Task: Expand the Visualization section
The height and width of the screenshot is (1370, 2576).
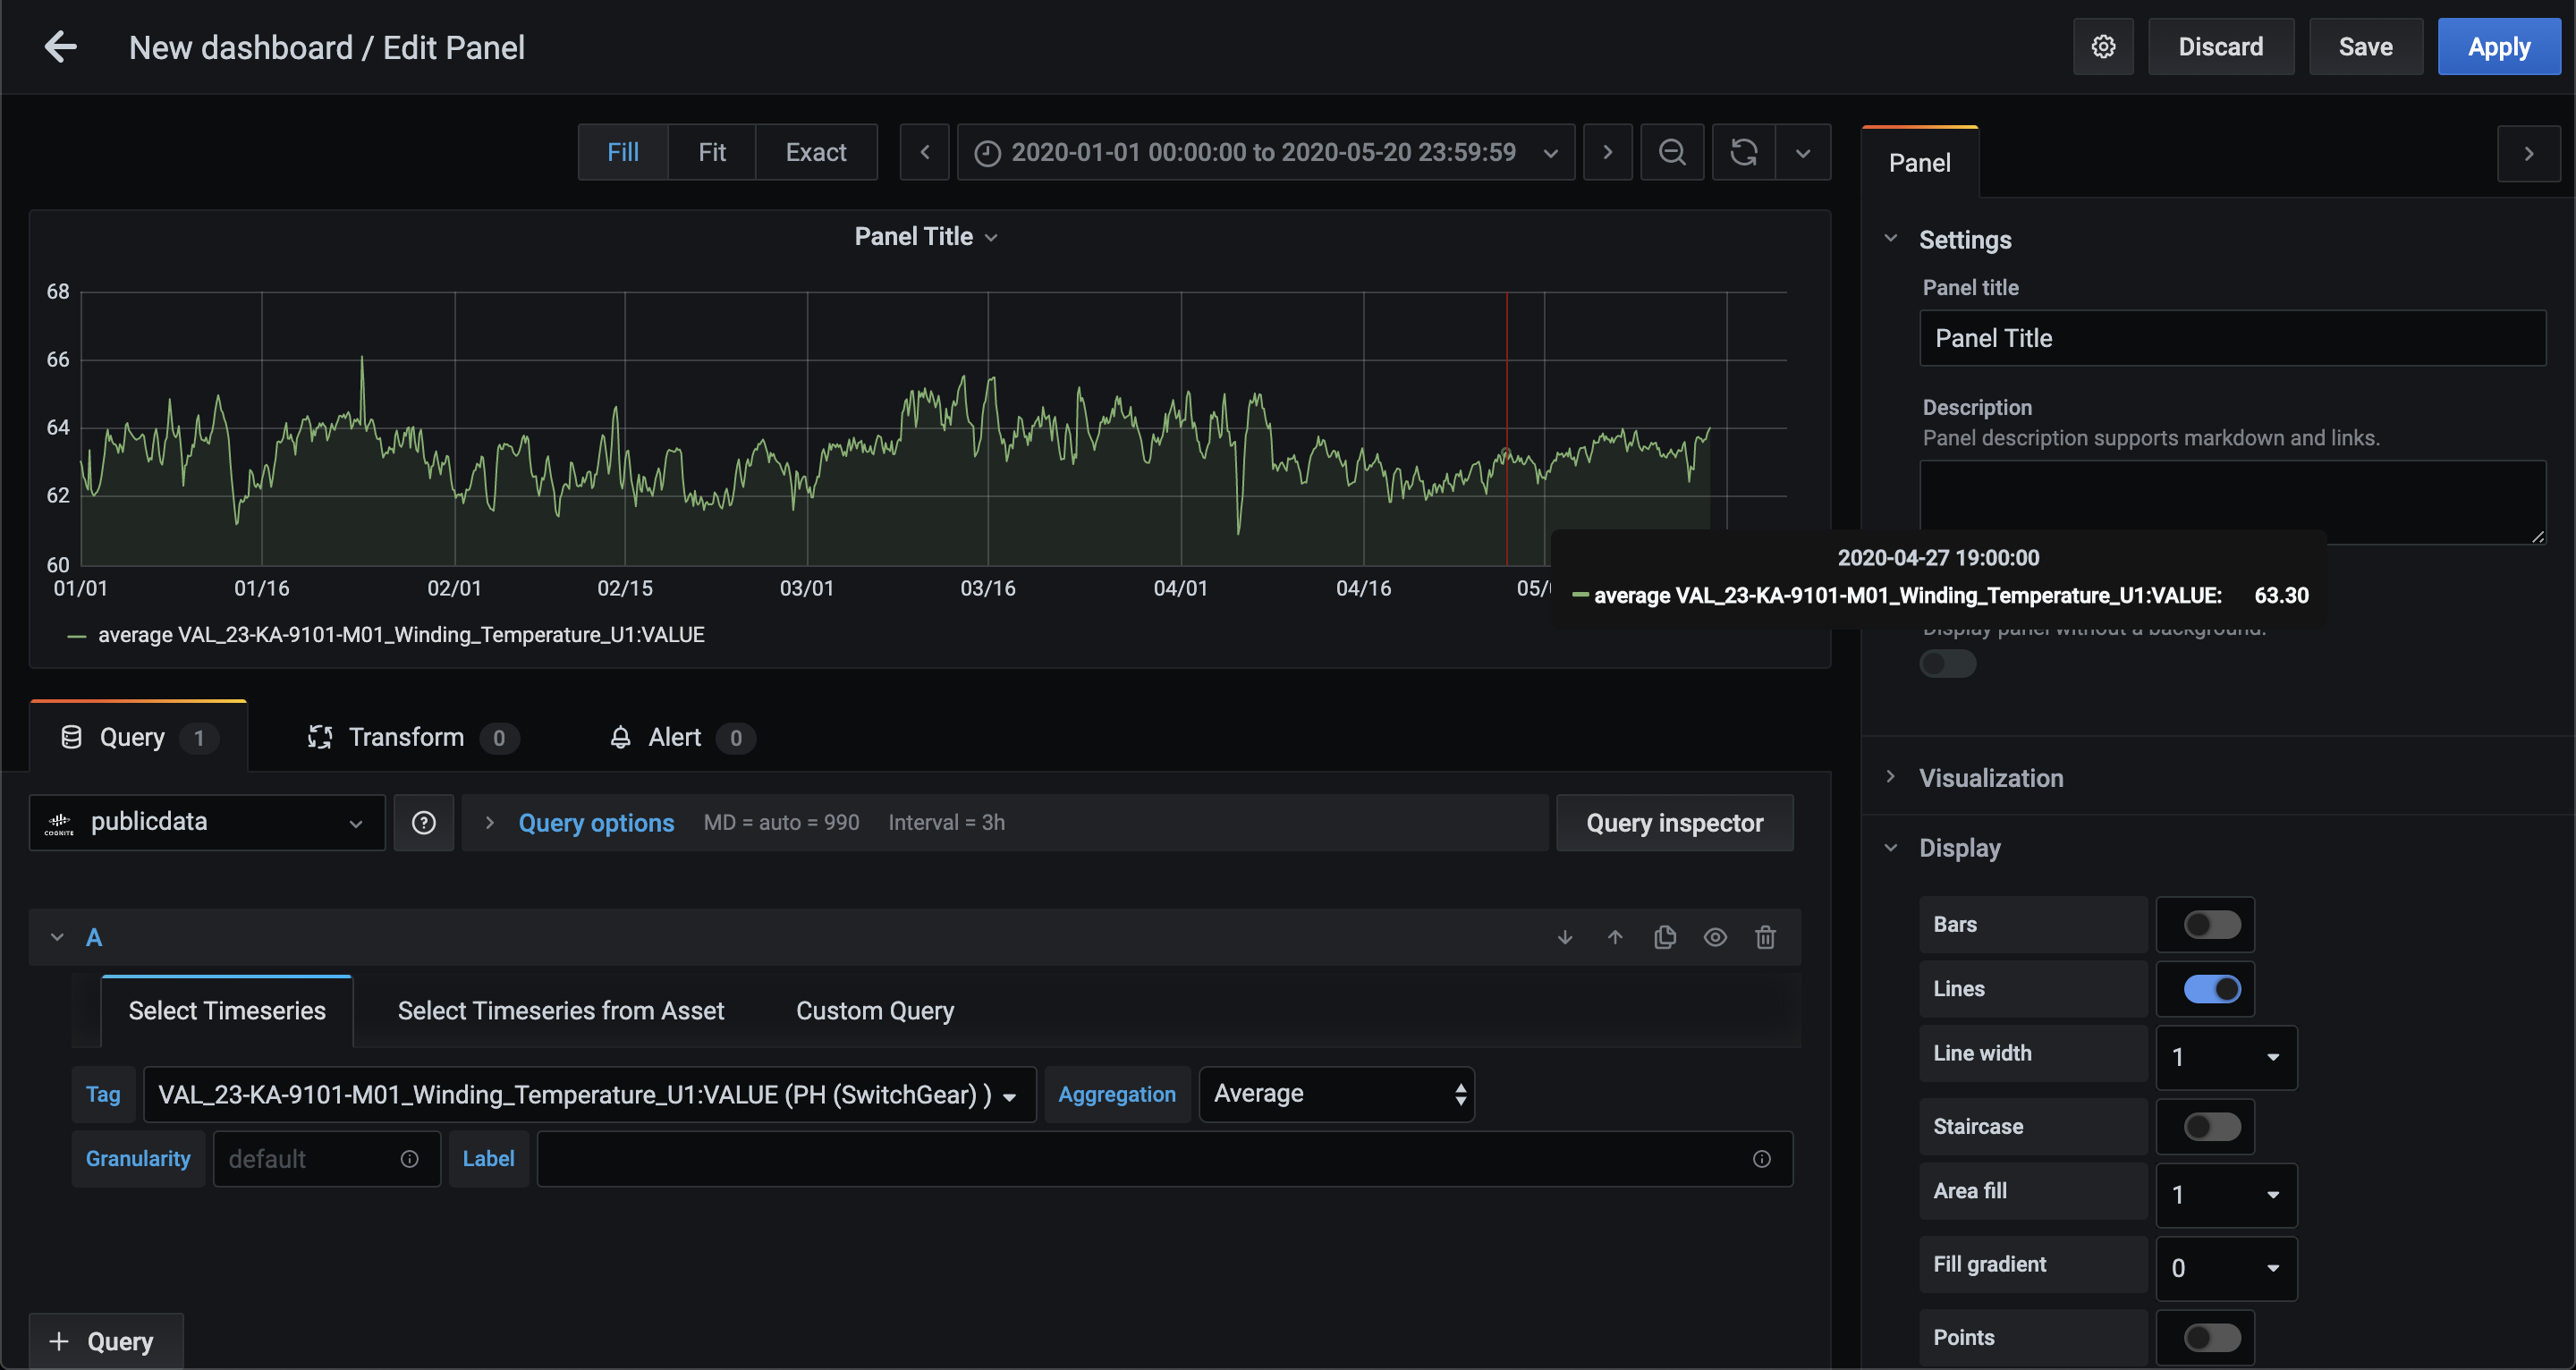Action: click(x=1992, y=777)
